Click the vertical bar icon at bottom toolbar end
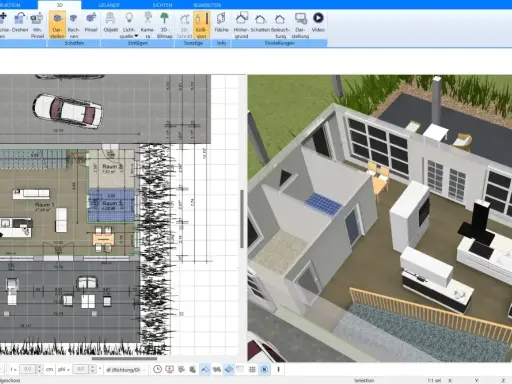Screen dimensions: 512x384 tap(278, 369)
